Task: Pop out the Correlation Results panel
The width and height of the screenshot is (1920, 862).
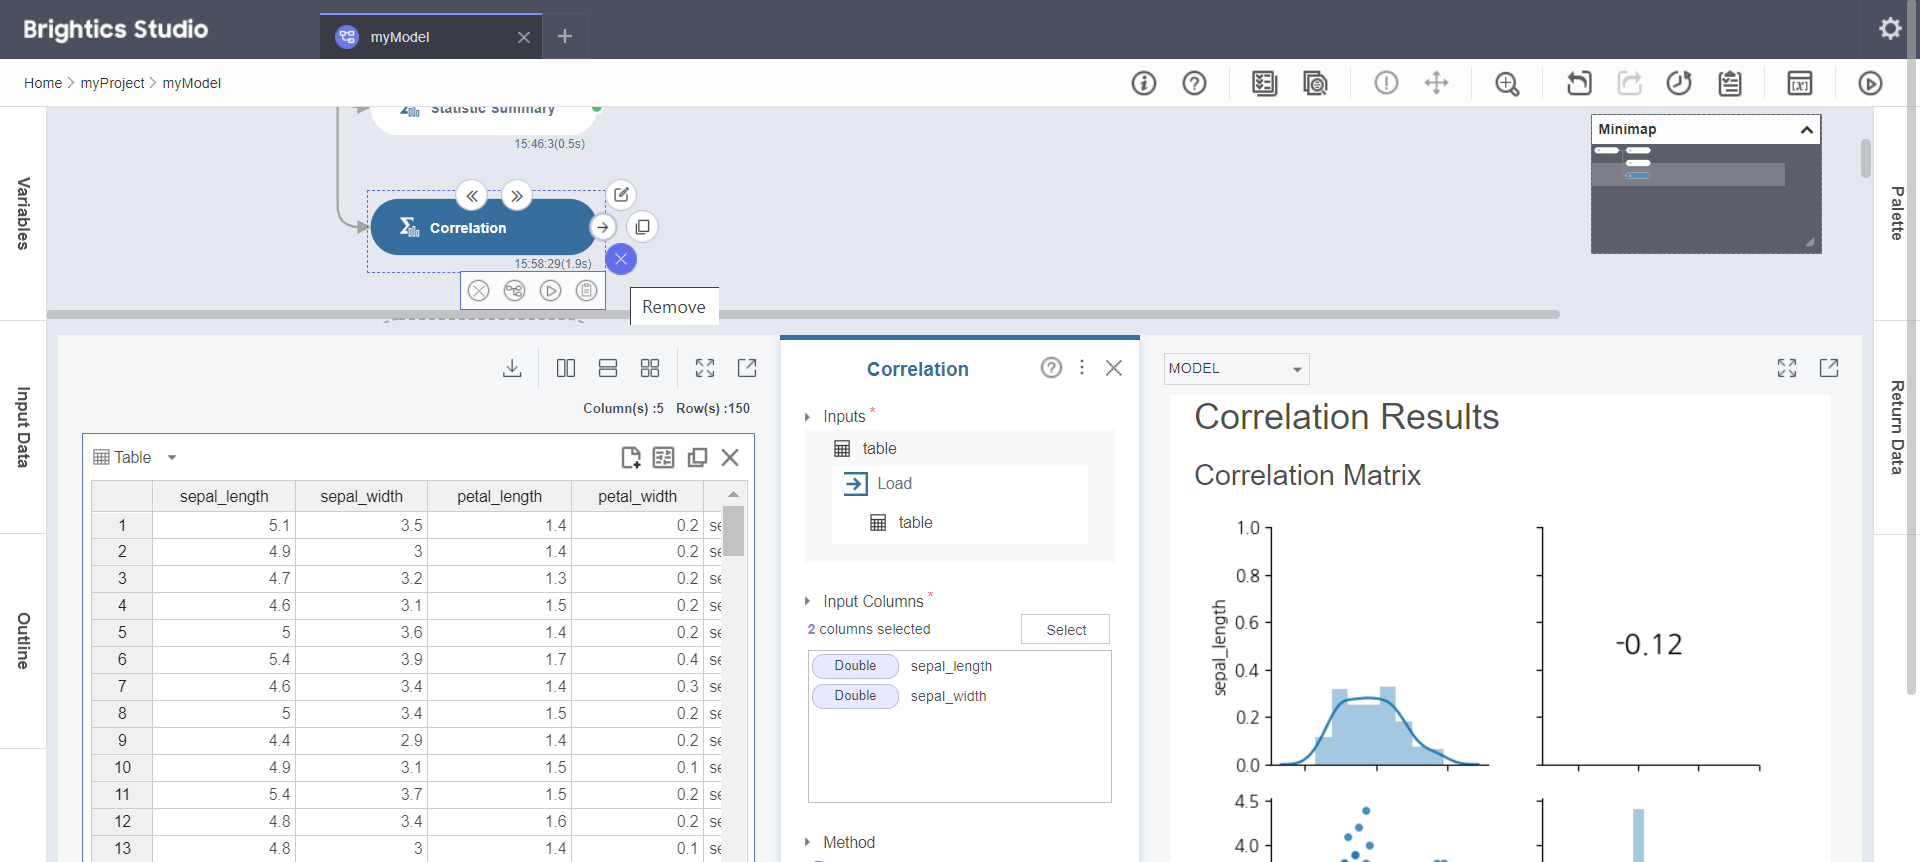Action: (x=1829, y=368)
